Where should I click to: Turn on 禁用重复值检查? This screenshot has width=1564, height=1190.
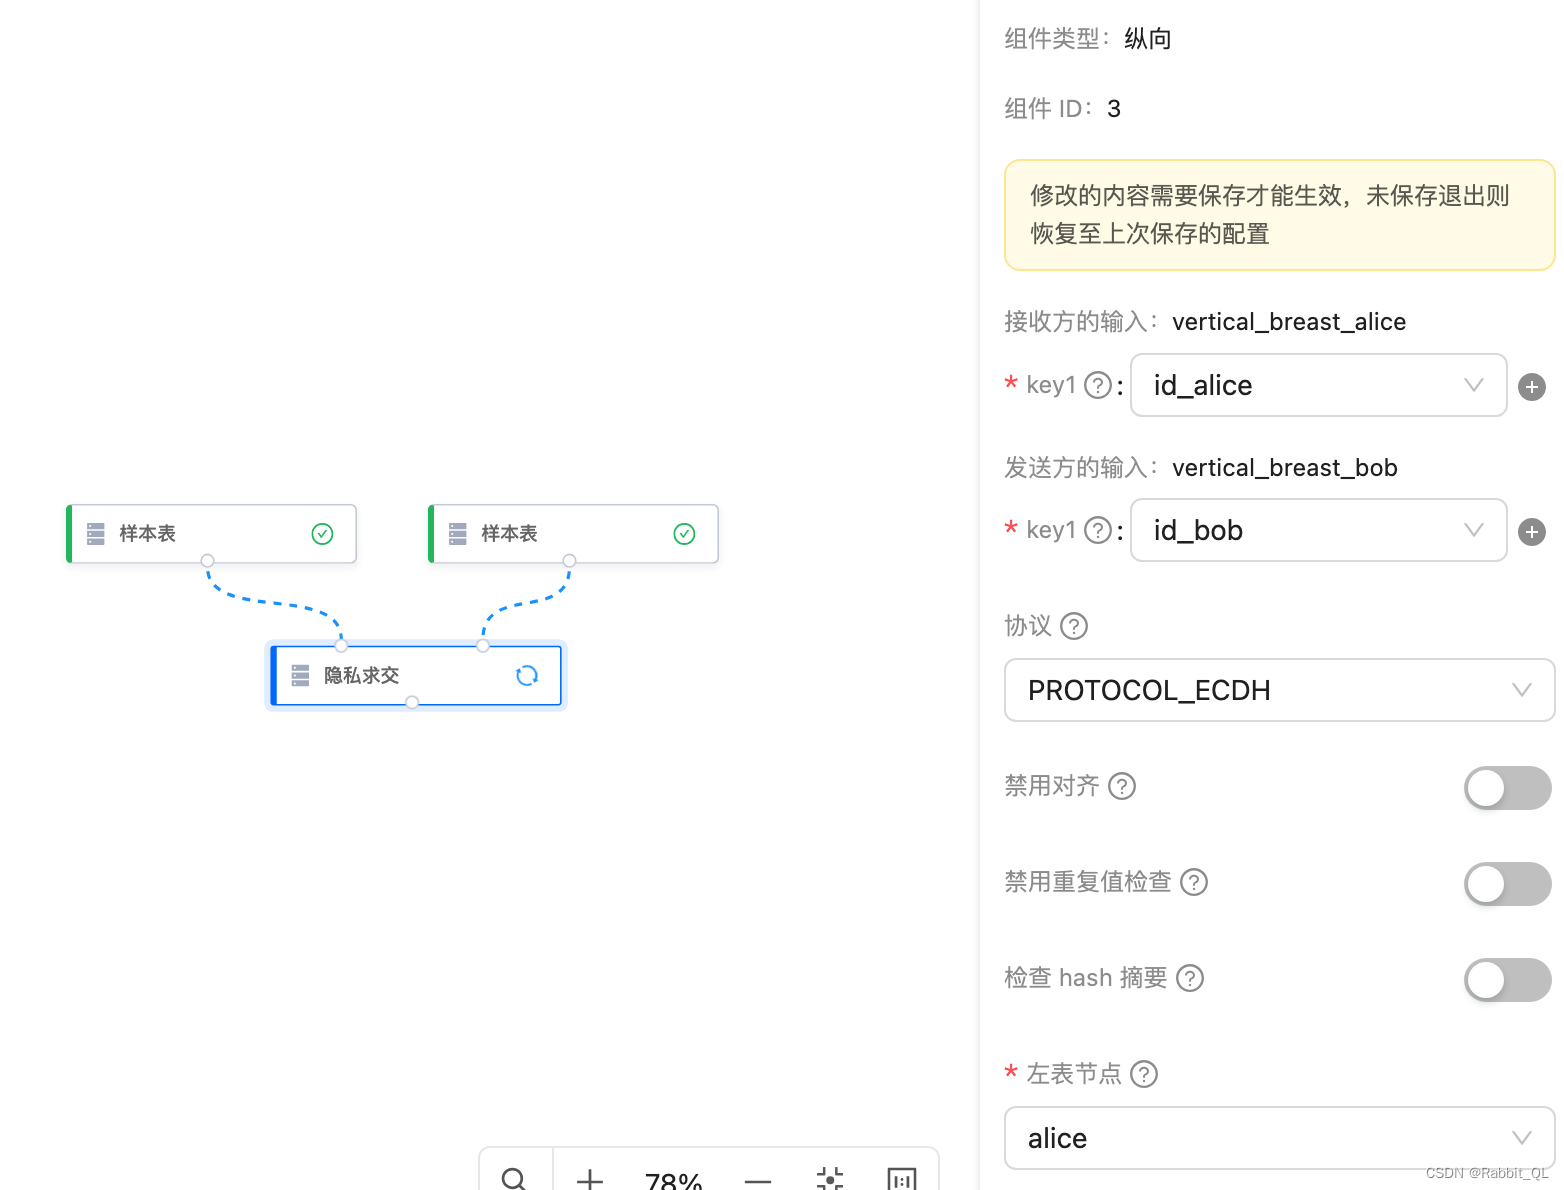pos(1507,883)
